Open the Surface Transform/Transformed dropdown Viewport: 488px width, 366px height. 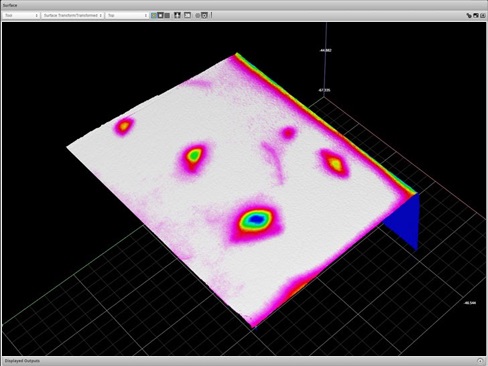coord(72,15)
